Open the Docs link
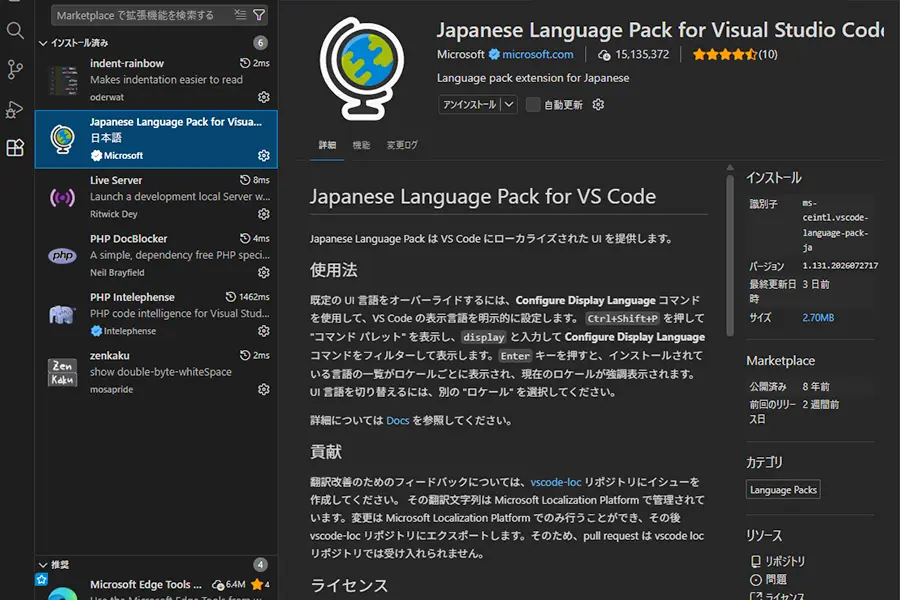The width and height of the screenshot is (900, 600). [x=398, y=420]
